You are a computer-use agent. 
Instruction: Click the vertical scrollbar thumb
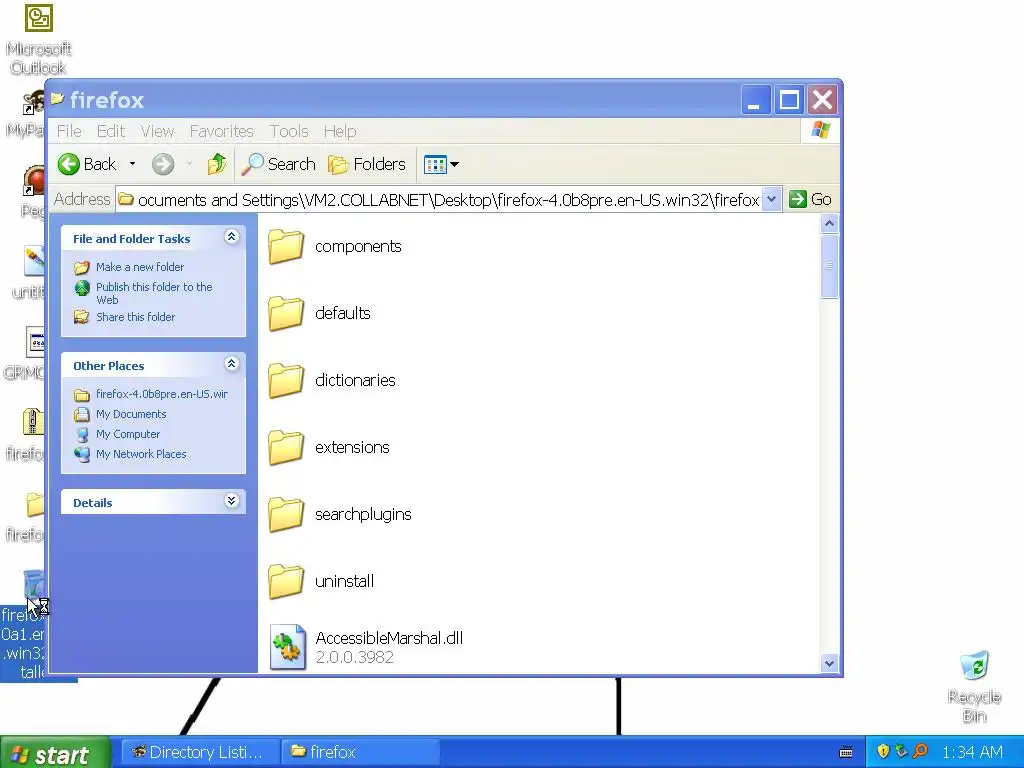click(829, 266)
